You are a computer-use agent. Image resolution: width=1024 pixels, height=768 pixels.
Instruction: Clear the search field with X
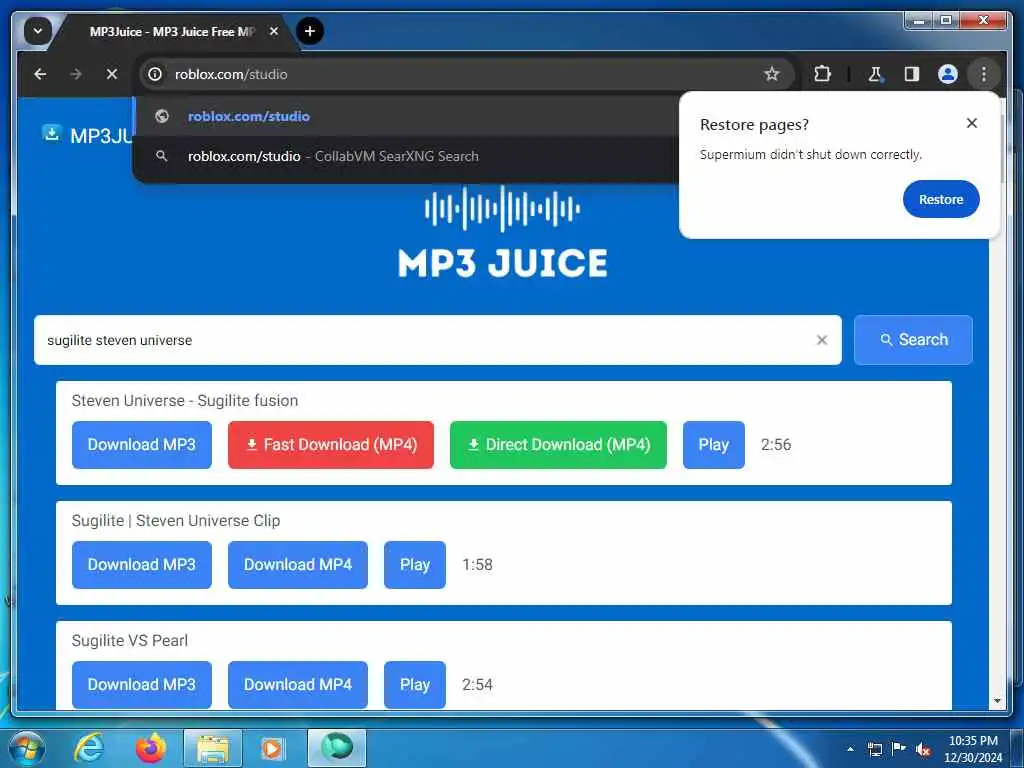pos(822,340)
